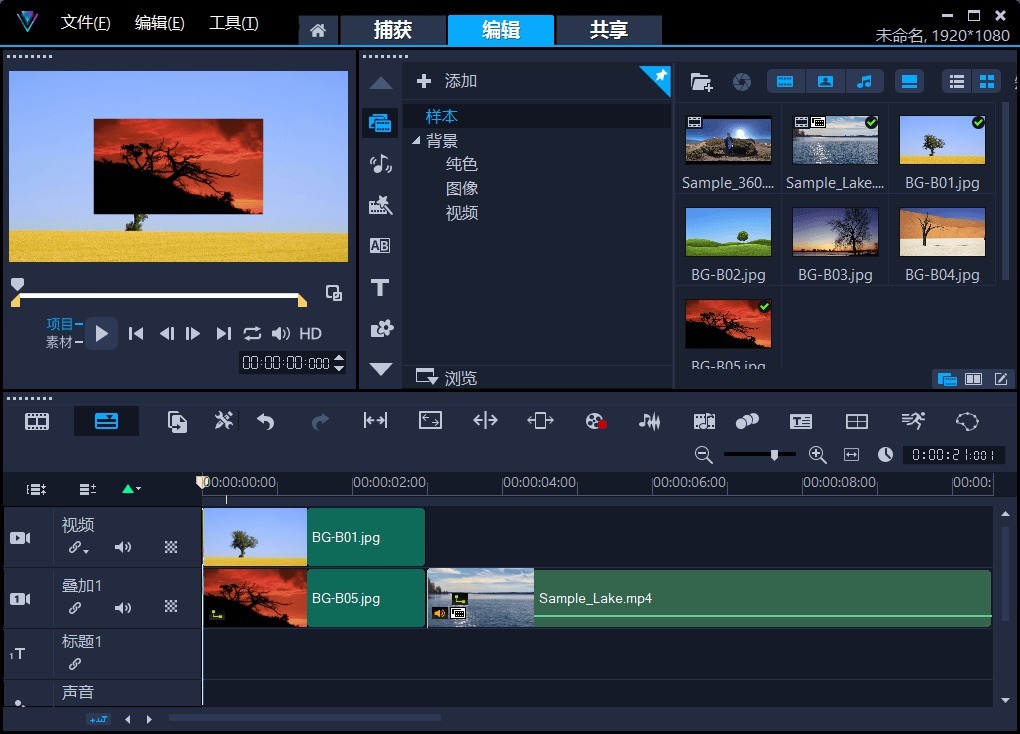Mute the Video track audio
Viewport: 1020px width, 734px height.
123,548
